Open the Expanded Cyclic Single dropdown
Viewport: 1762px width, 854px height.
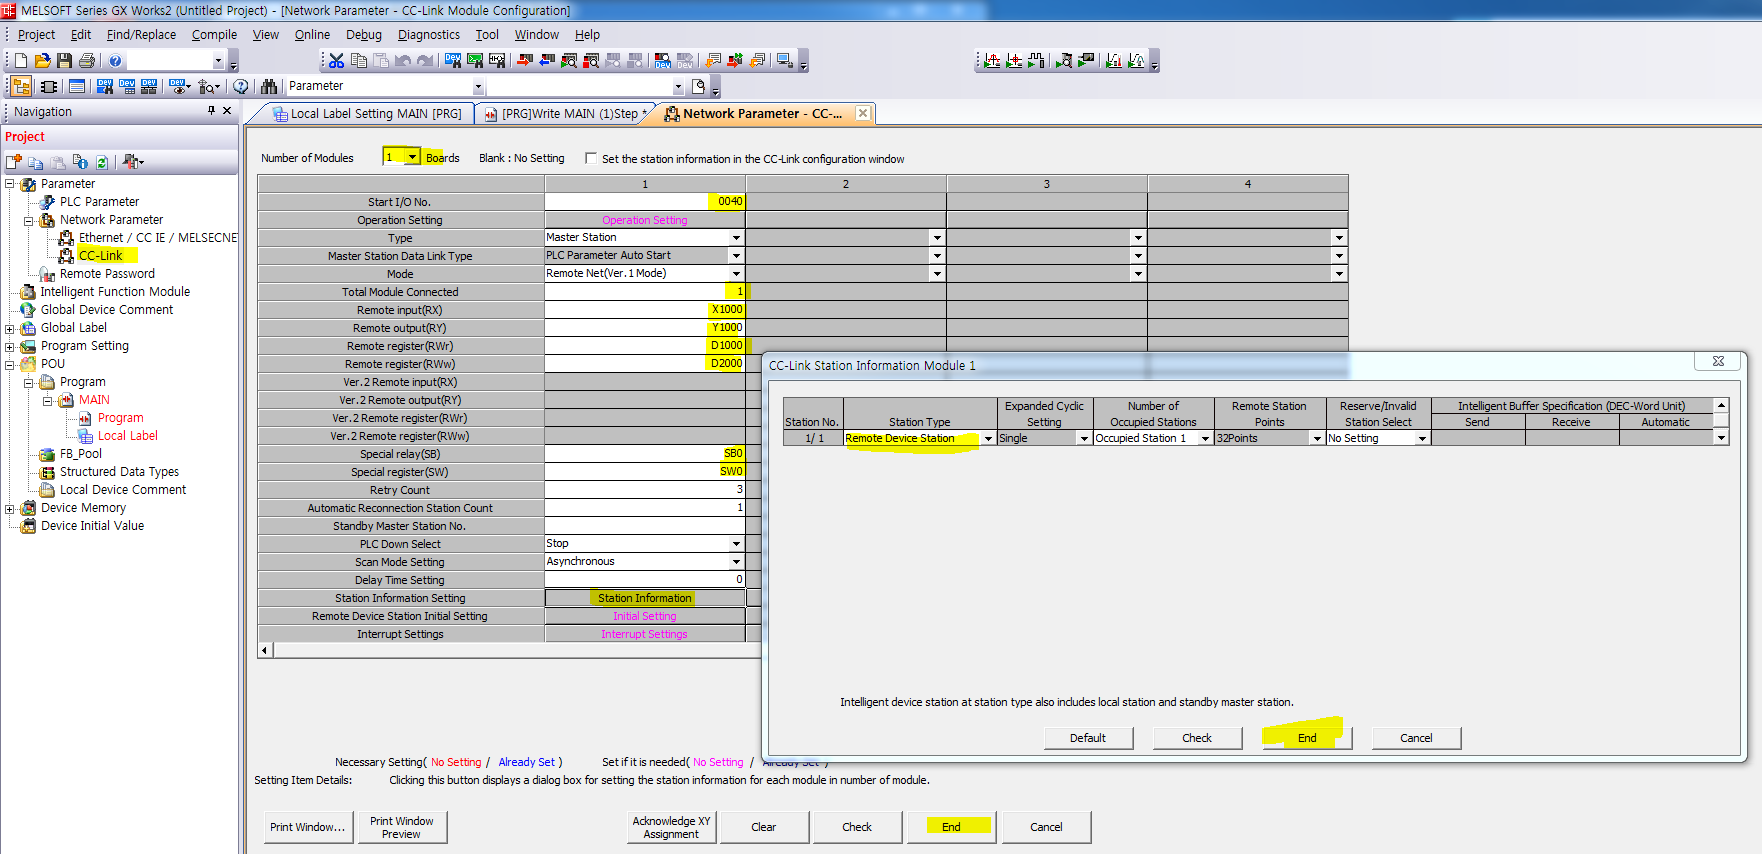1084,439
